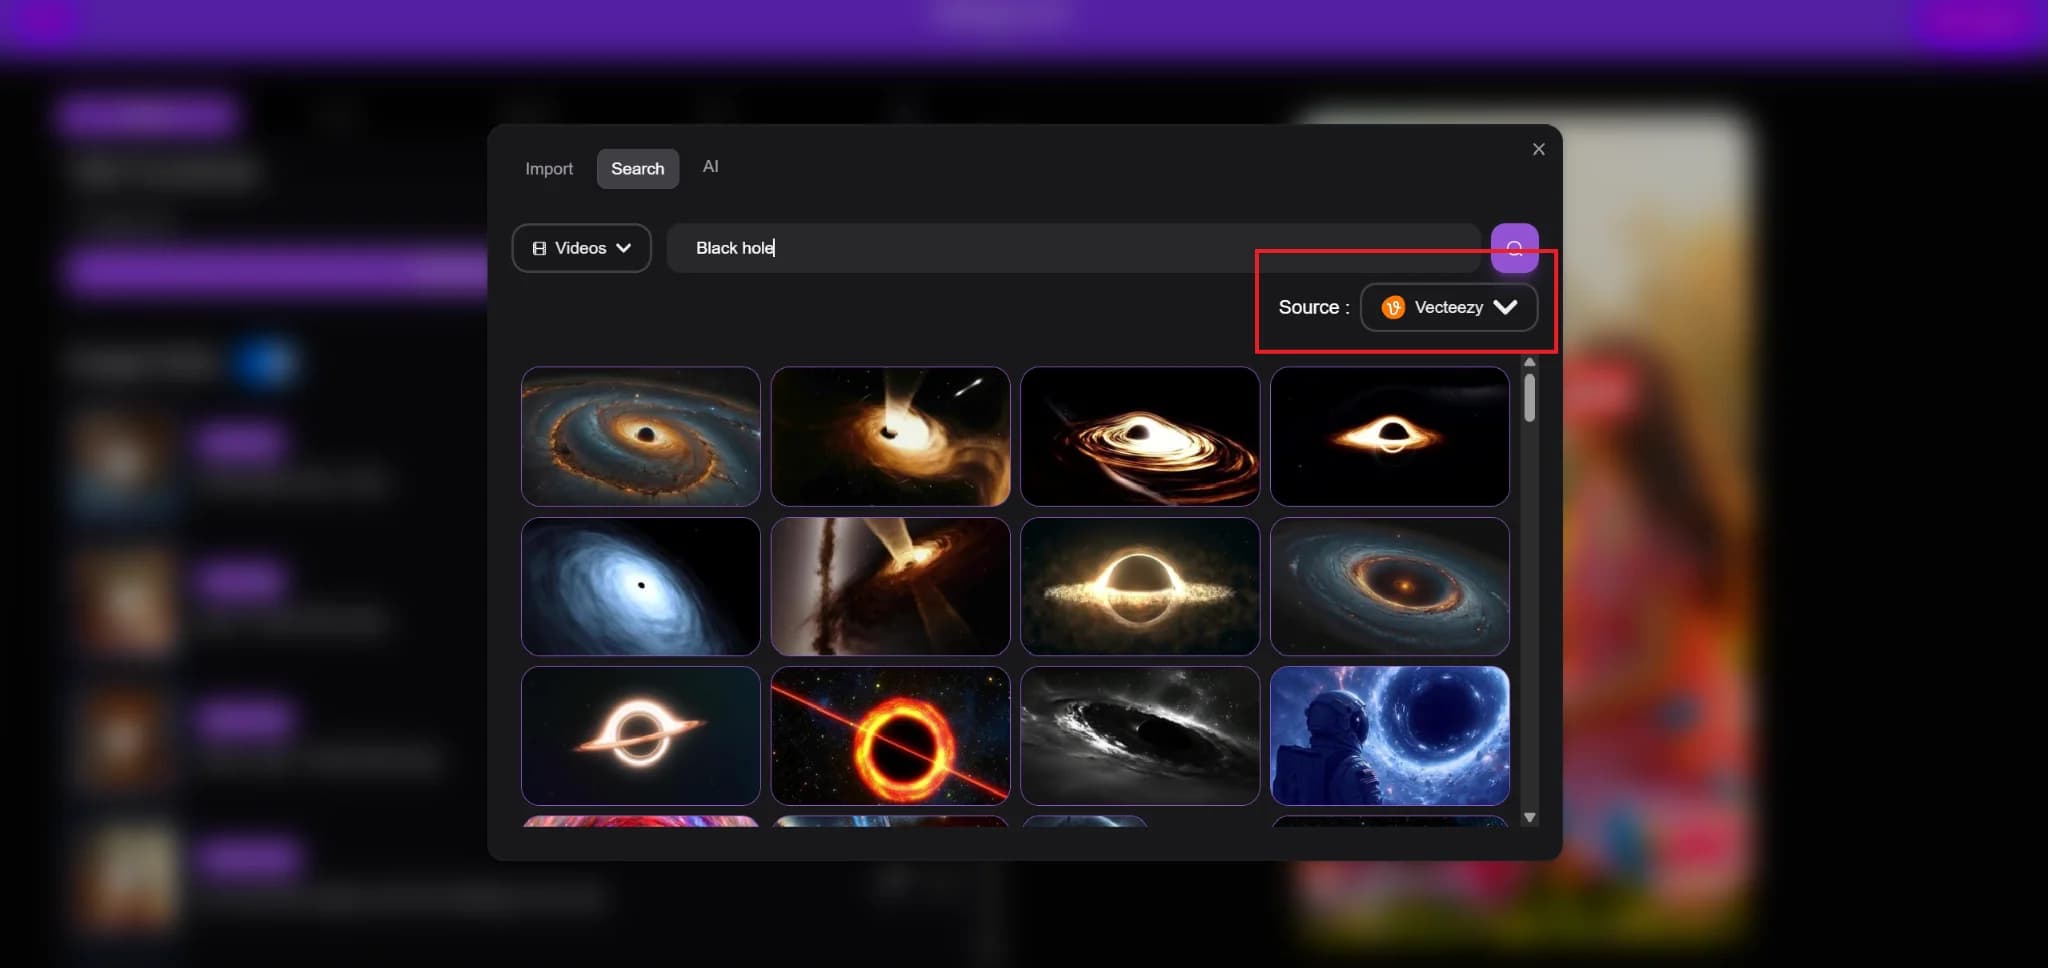Close the media search dialog

[x=1538, y=148]
